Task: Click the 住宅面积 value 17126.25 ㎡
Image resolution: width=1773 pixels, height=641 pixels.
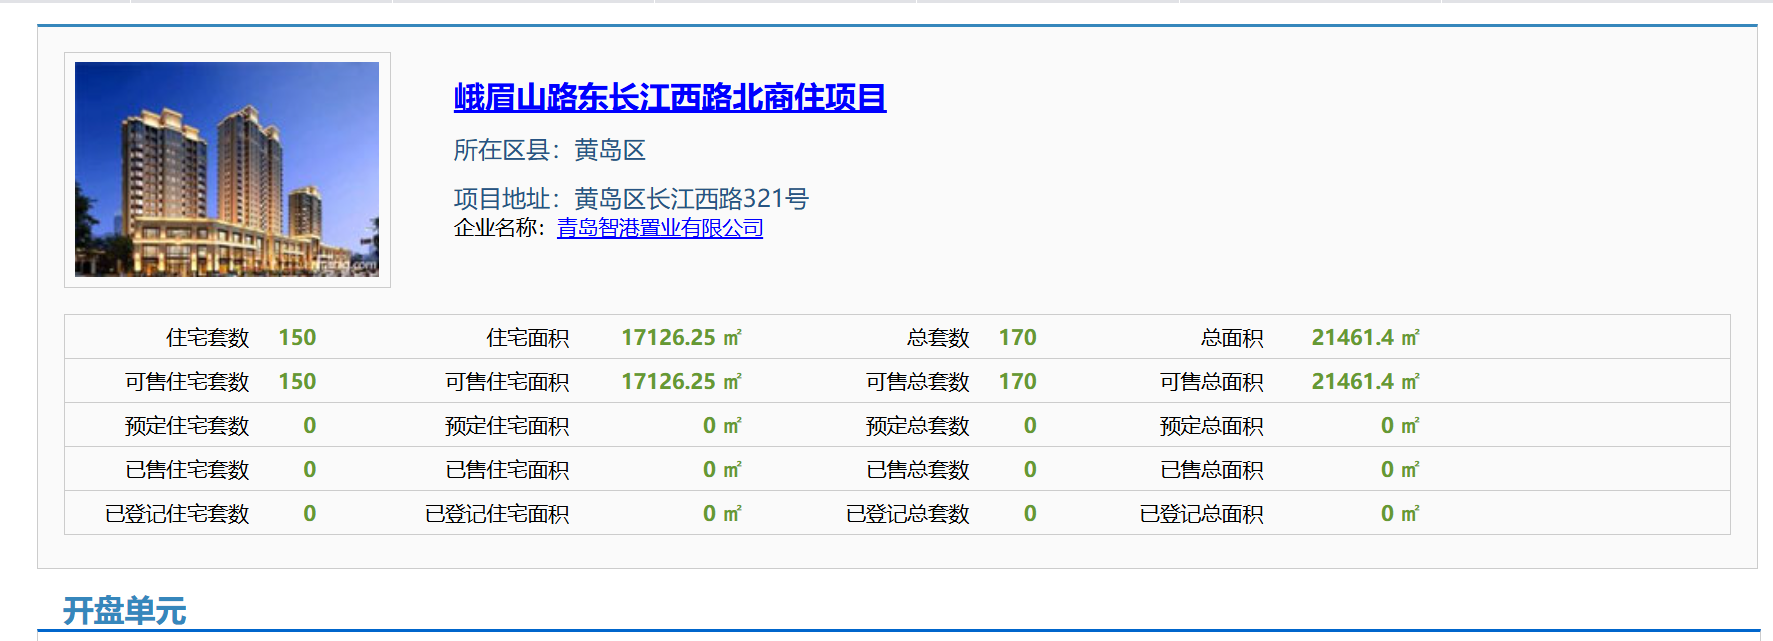Action: point(682,338)
